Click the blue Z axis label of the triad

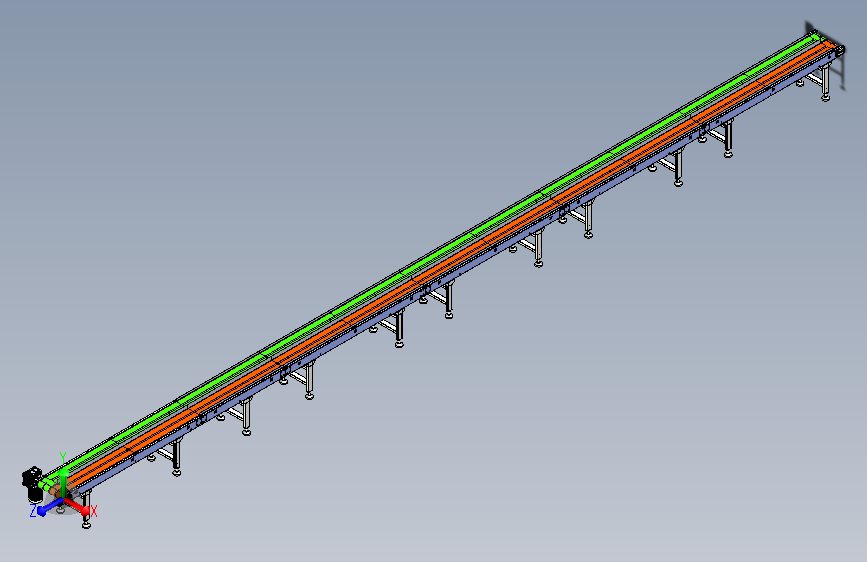click(x=33, y=511)
